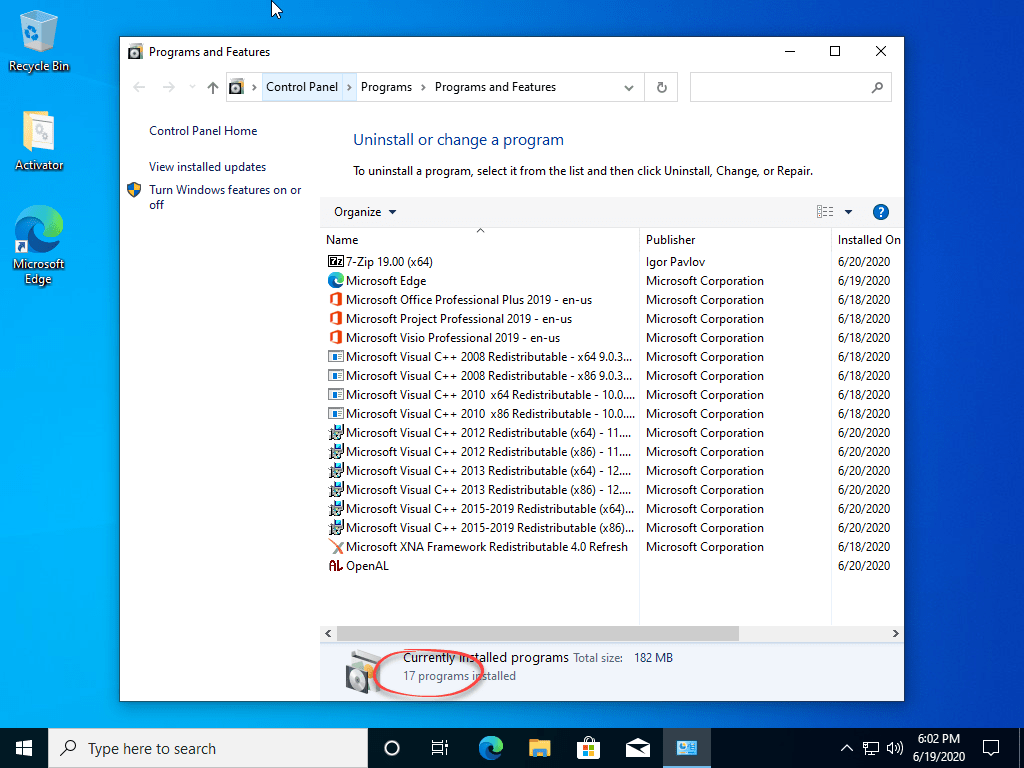Viewport: 1024px width, 768px height.
Task: Open View installed updates link
Action: (208, 167)
